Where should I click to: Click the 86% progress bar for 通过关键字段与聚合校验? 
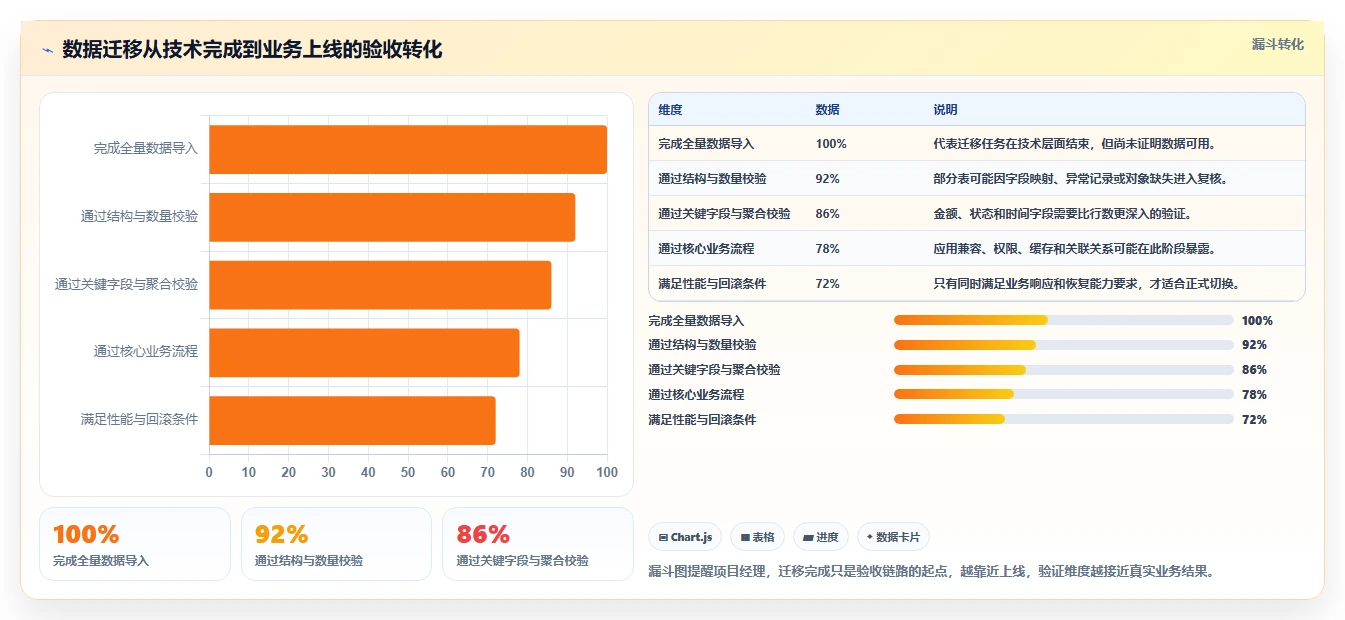point(1064,369)
